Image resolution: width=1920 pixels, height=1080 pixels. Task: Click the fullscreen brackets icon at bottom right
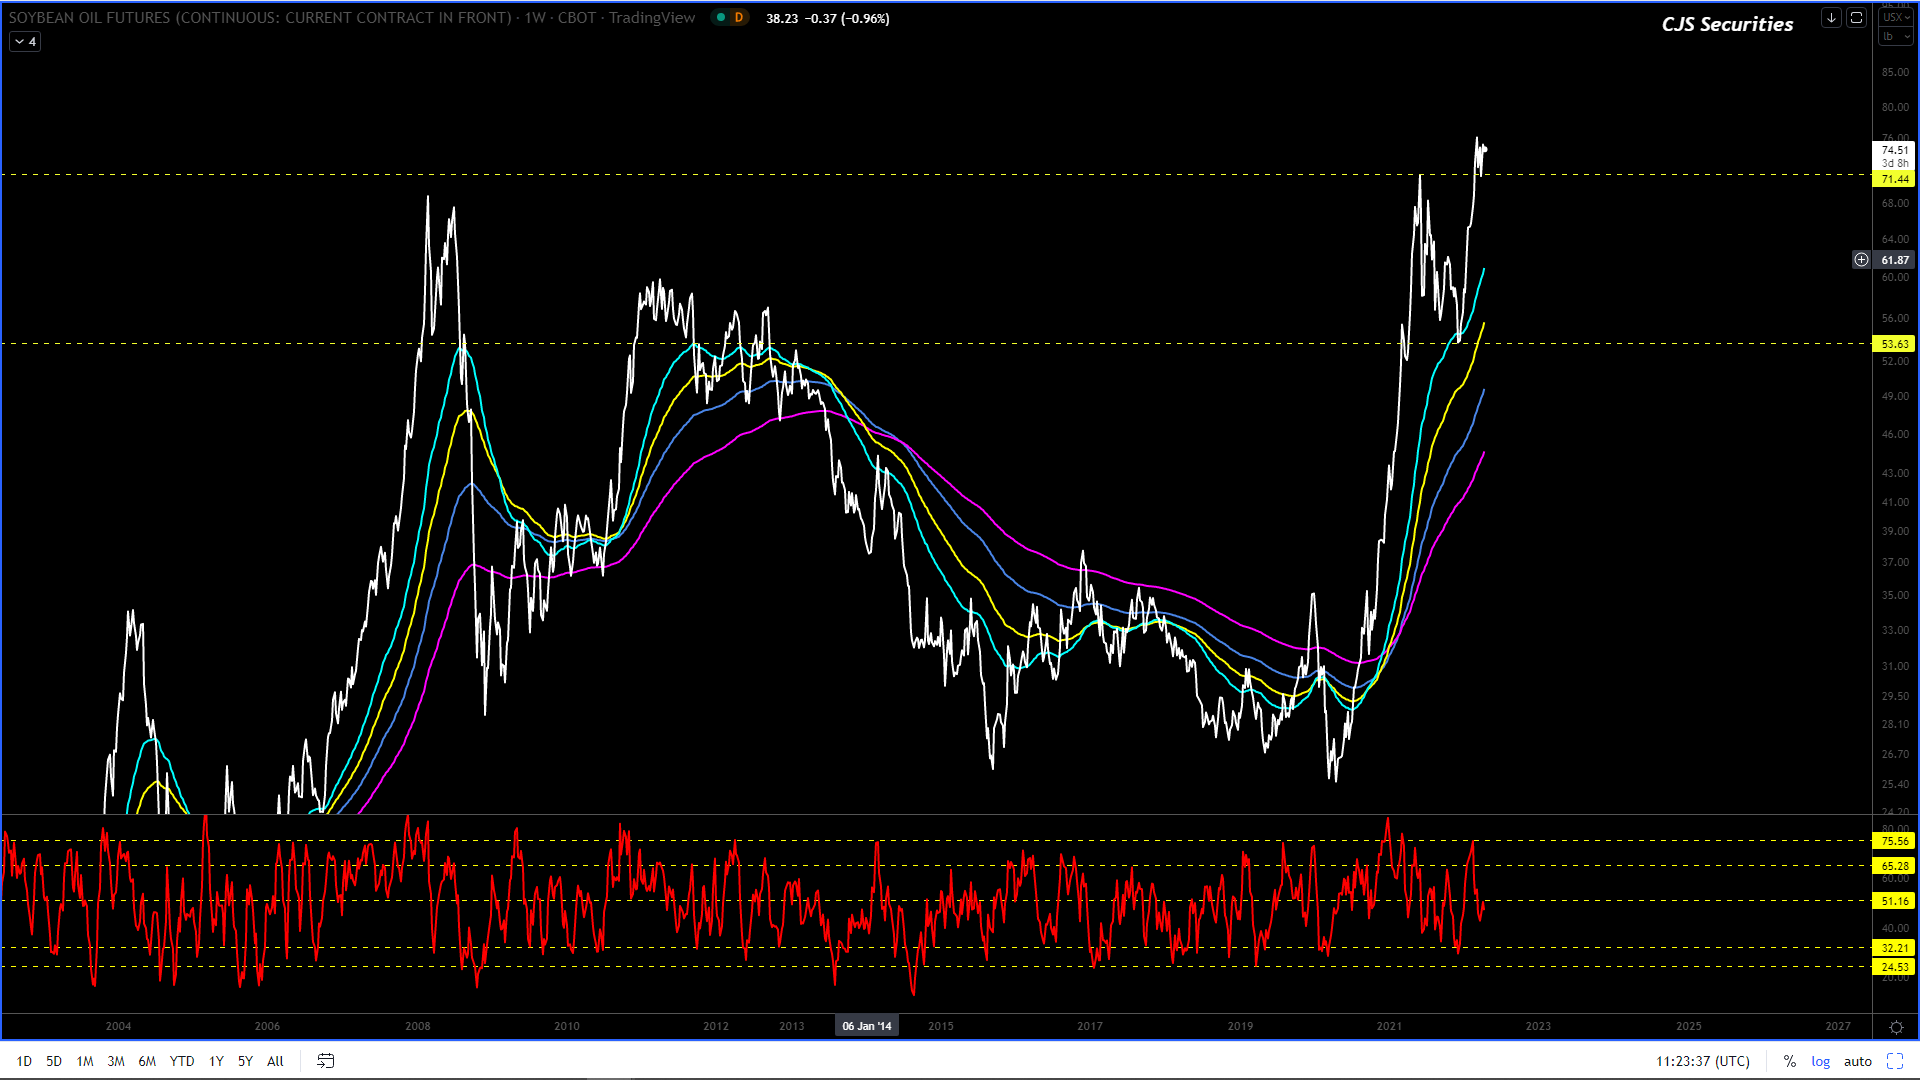(x=1895, y=1061)
